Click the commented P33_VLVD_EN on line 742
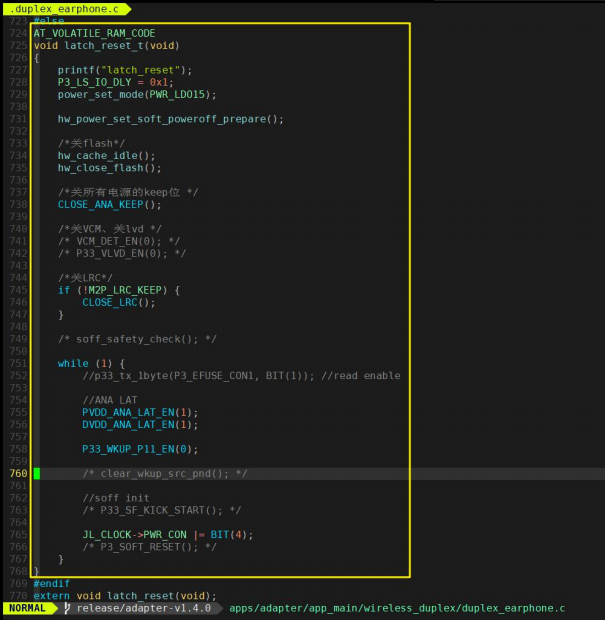The height and width of the screenshot is (620, 605). 122,253
